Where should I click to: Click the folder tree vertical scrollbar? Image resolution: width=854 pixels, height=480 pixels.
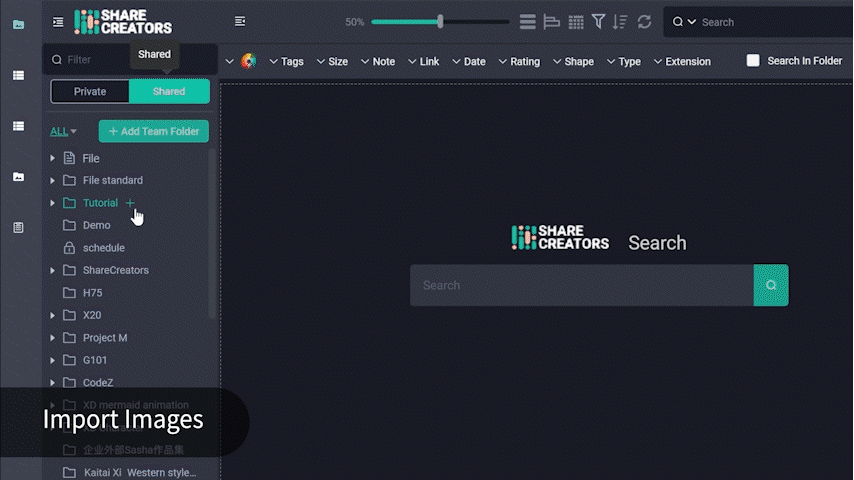click(212, 234)
